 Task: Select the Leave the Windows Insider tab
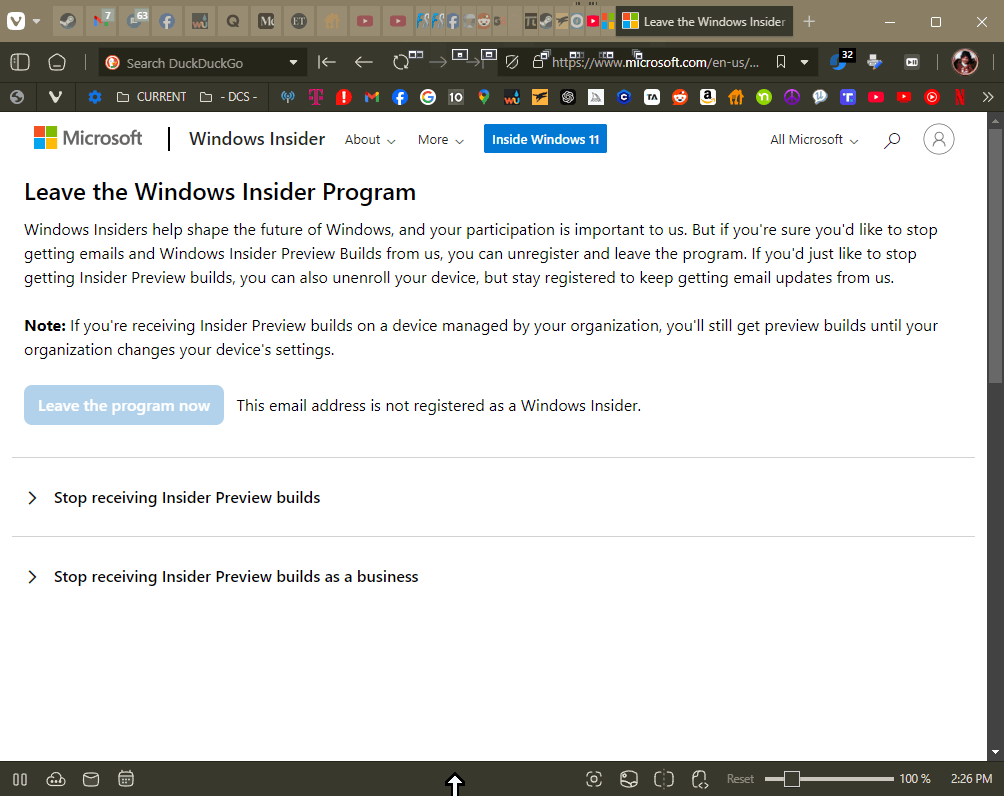point(704,21)
